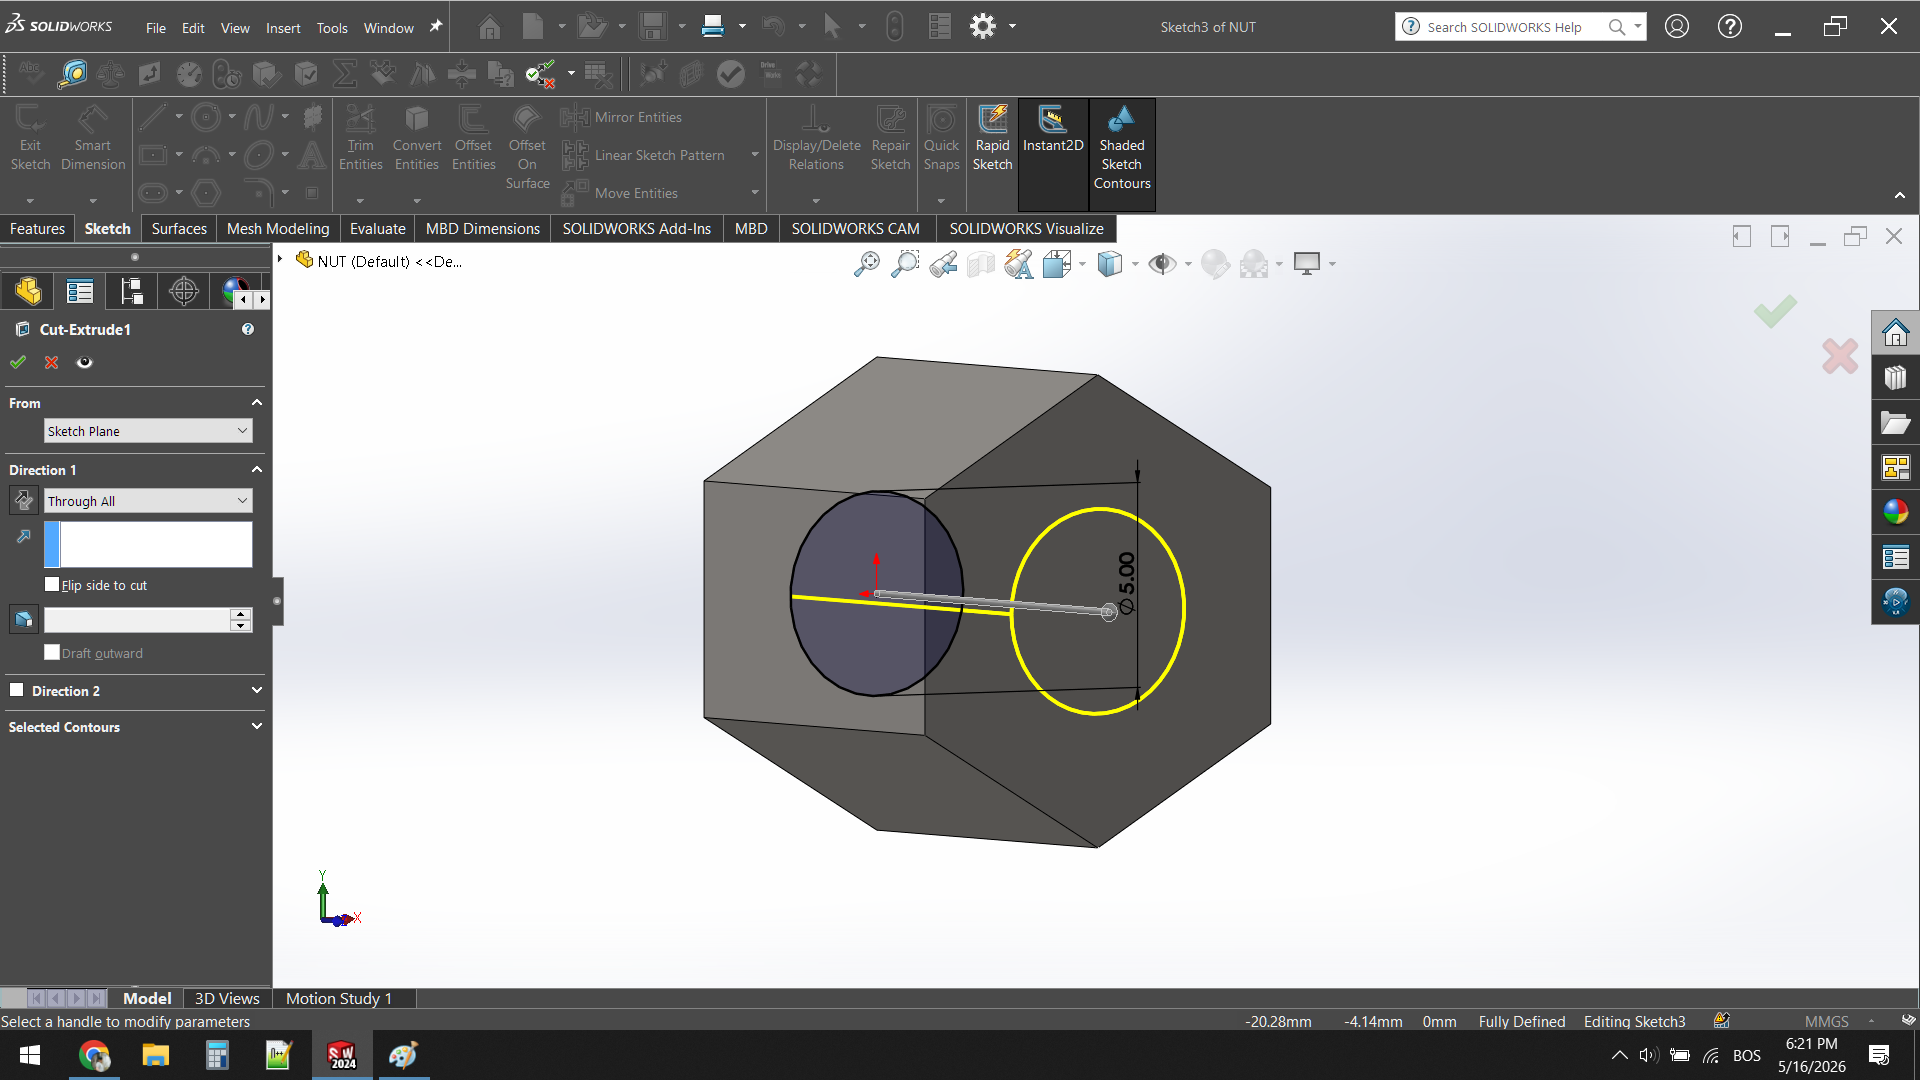
Task: Open the FeatureManager design tree tab
Action: 28,291
